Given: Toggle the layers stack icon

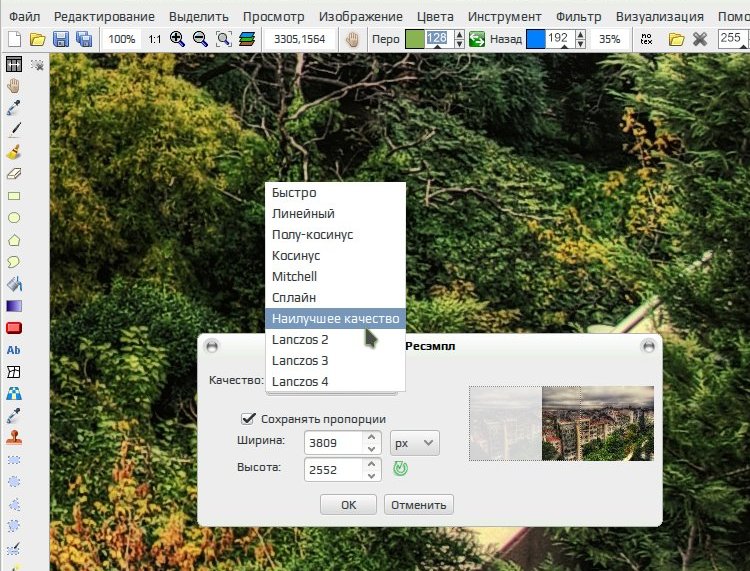Looking at the screenshot, I should (246, 39).
